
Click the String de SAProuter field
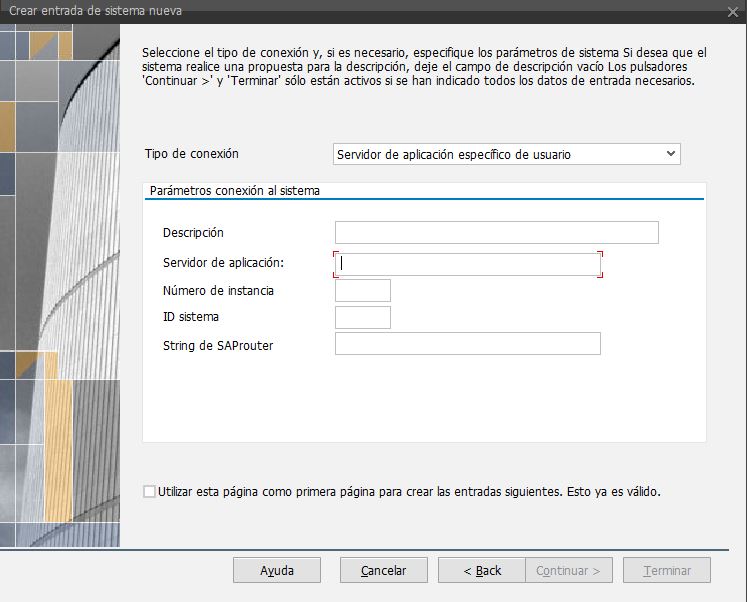[x=467, y=344]
